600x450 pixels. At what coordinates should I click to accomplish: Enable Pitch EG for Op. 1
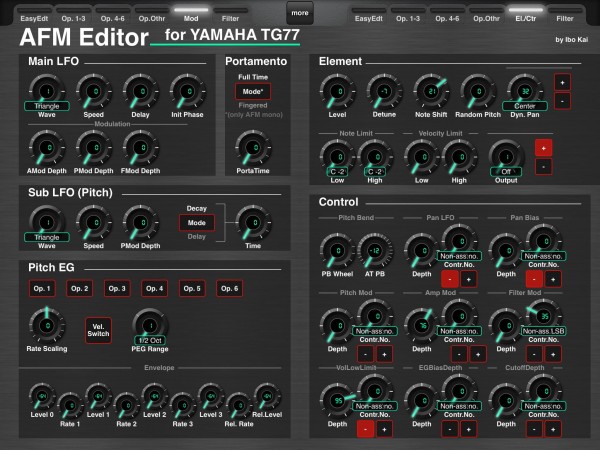click(x=42, y=289)
